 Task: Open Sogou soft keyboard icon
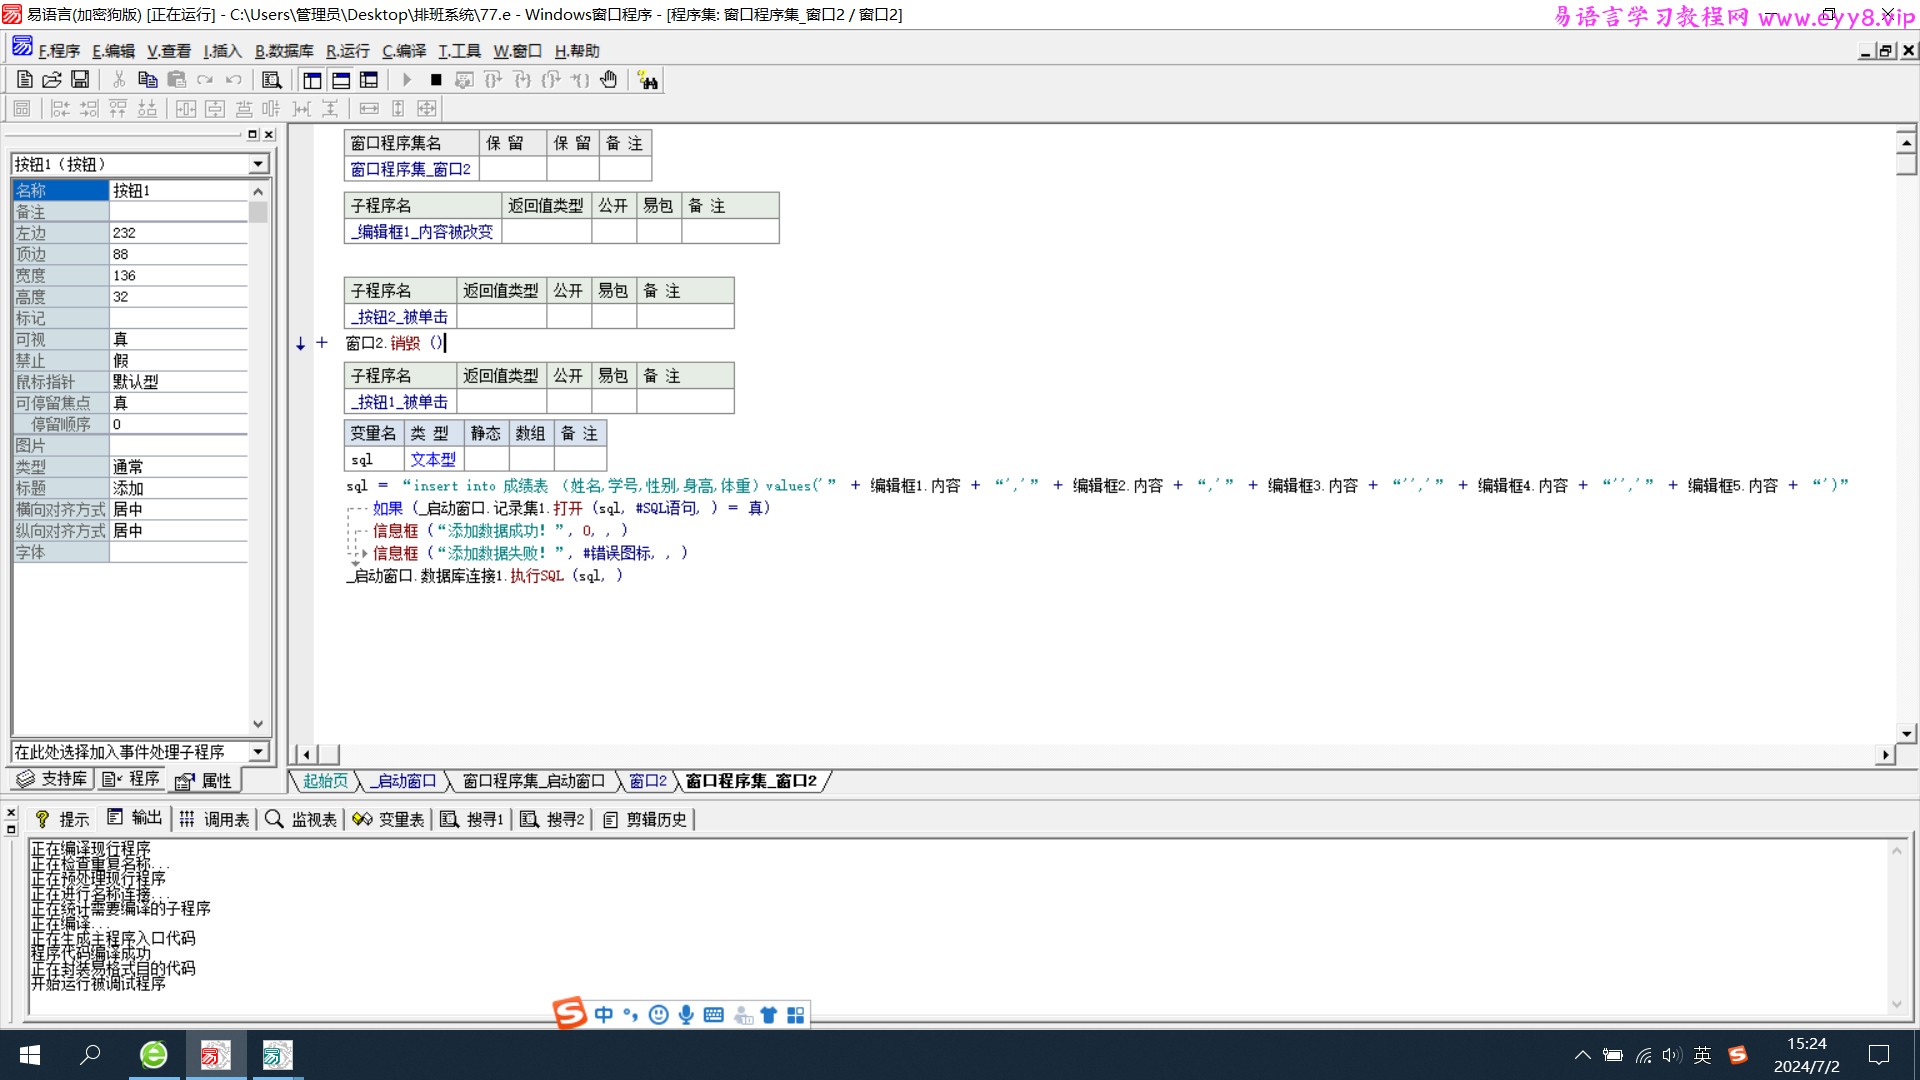click(713, 1015)
